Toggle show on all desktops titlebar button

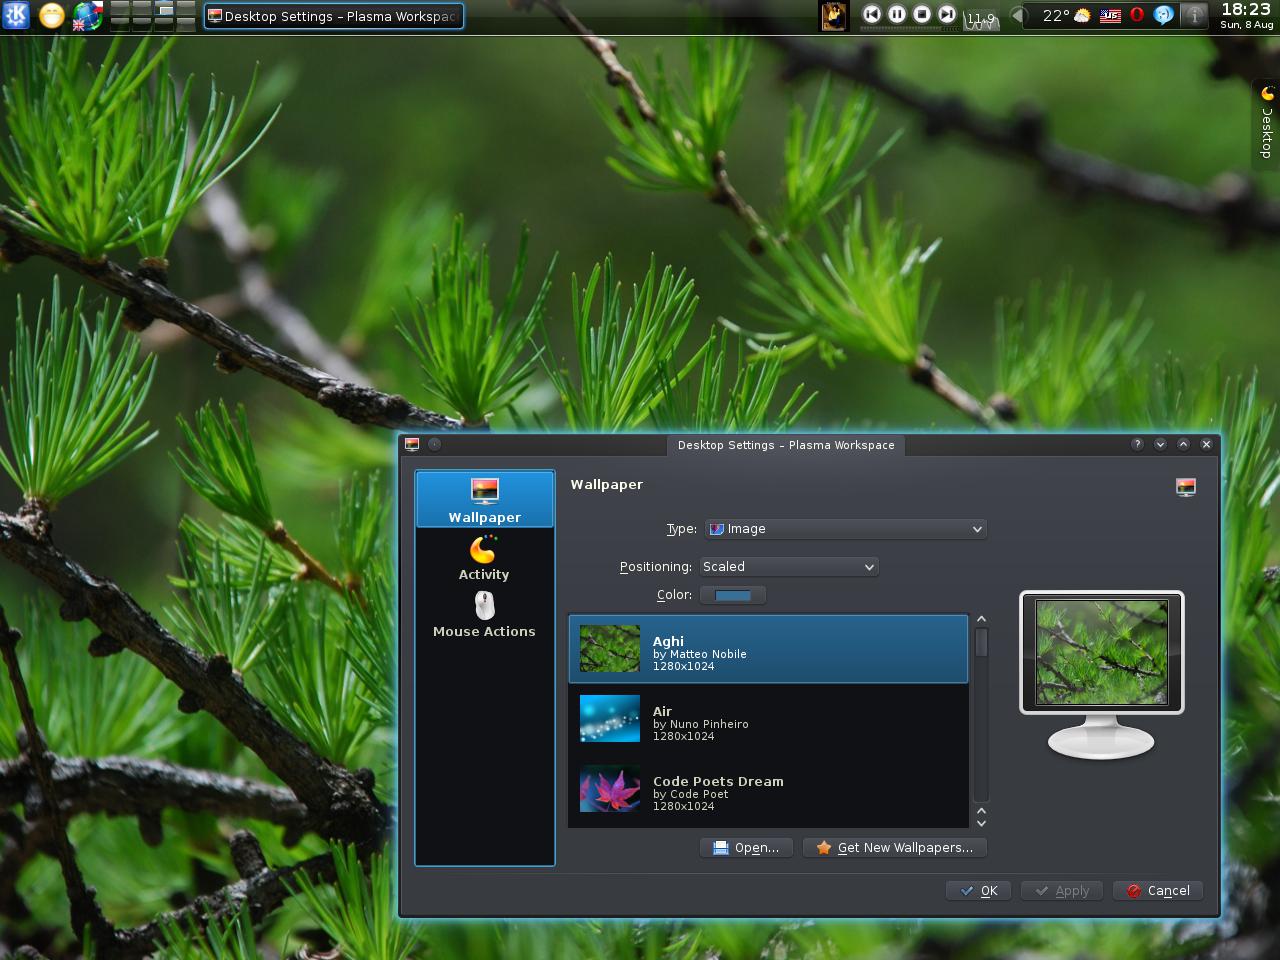click(x=434, y=444)
